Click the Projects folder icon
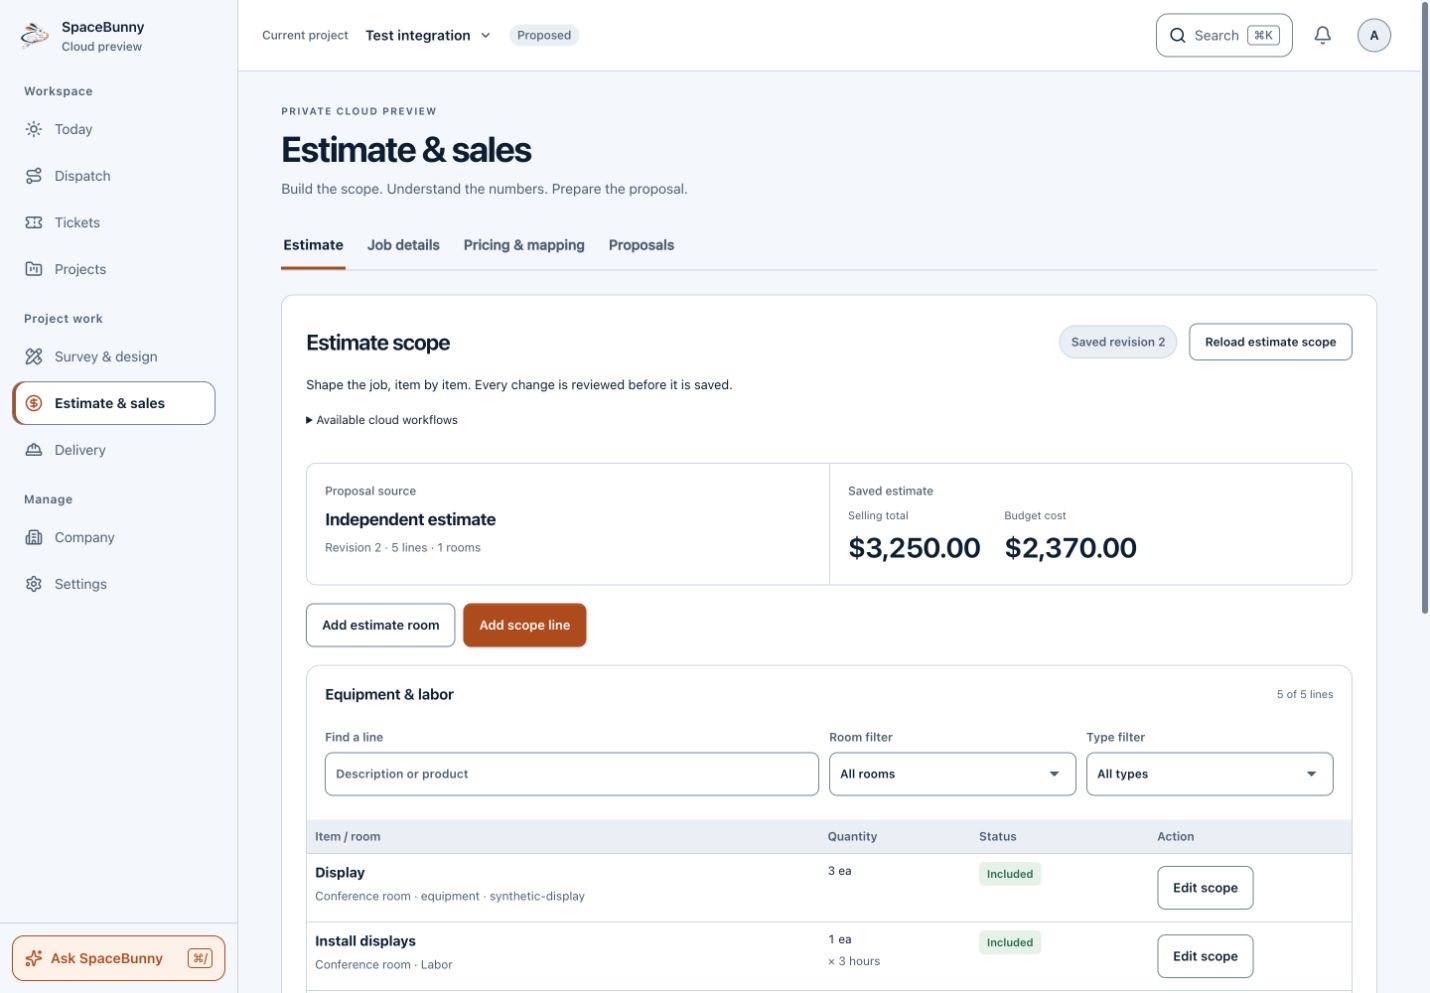Screen dimensions: 1430x993 [x=34, y=269]
